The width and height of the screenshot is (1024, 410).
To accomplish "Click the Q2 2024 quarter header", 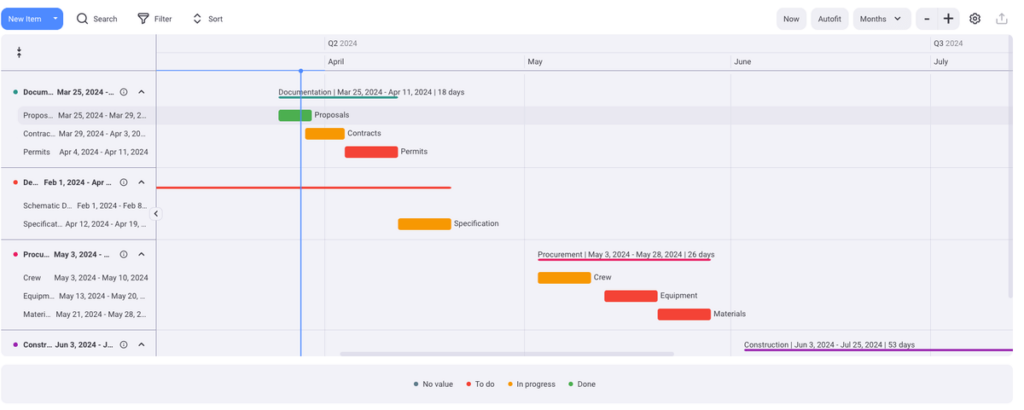I will click(x=342, y=43).
